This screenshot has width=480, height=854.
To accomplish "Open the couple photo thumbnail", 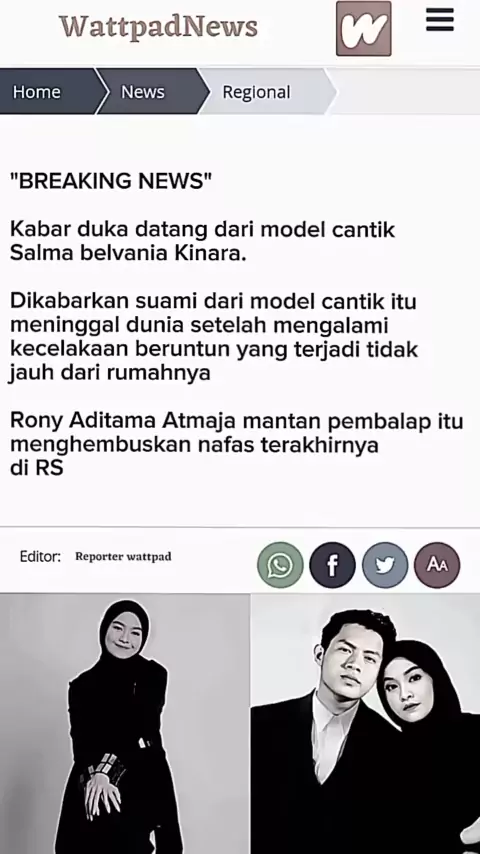I will click(366, 724).
